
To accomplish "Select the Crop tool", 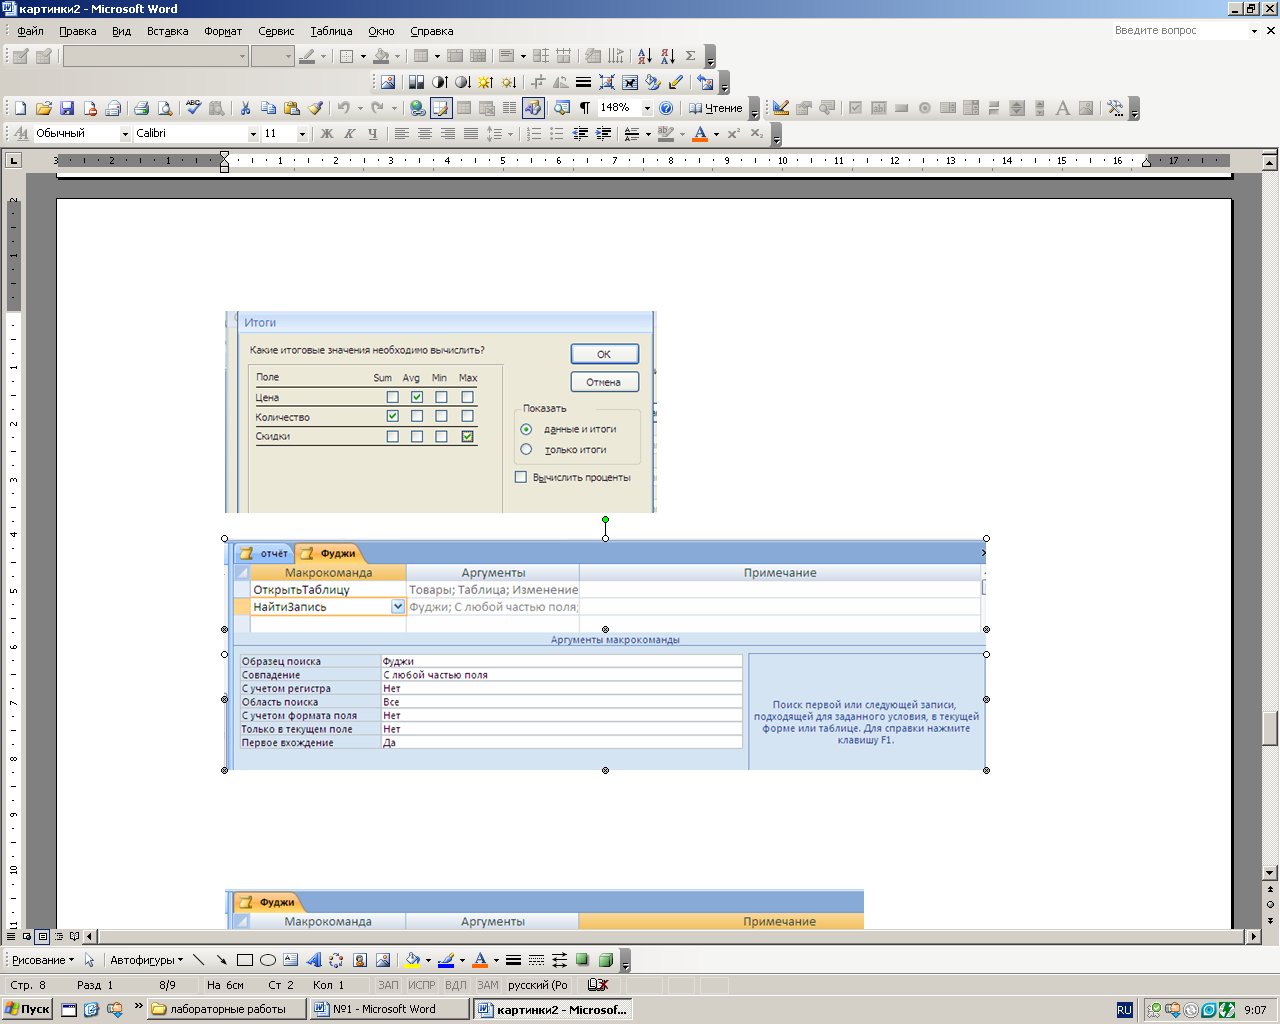I will [x=538, y=82].
